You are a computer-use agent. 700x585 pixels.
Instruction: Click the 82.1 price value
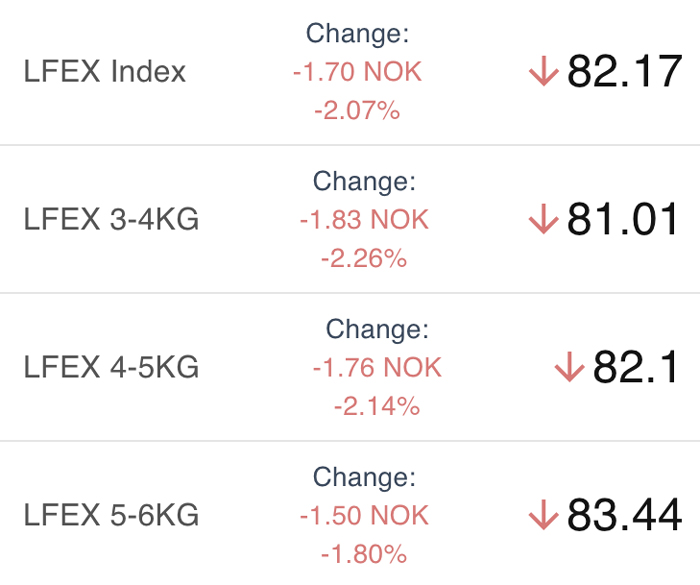[x=635, y=367]
